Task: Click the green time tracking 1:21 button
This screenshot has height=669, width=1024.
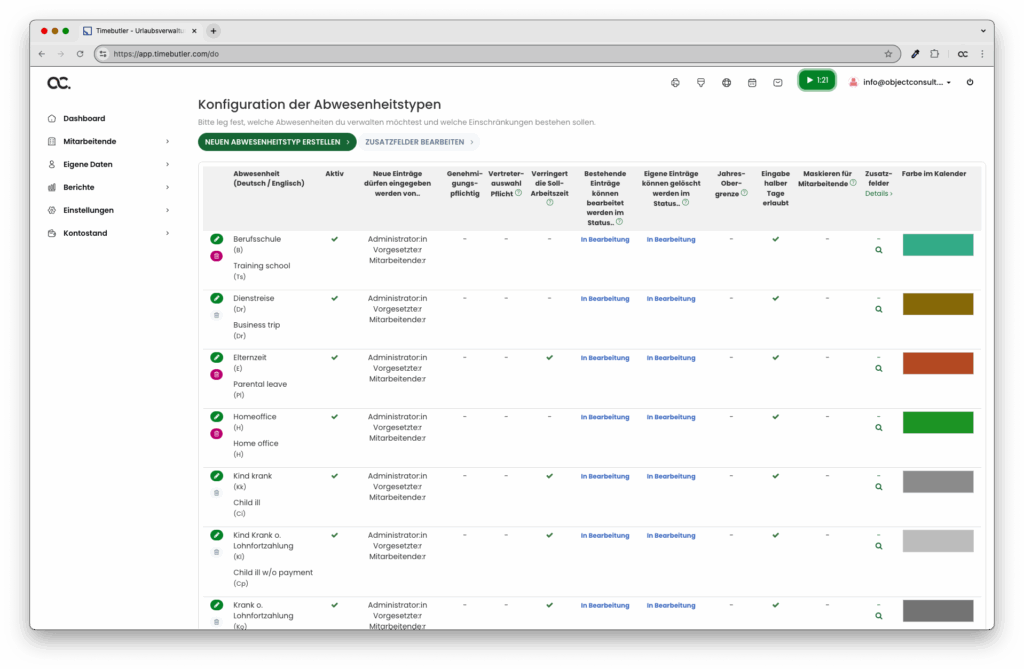Action: tap(816, 80)
